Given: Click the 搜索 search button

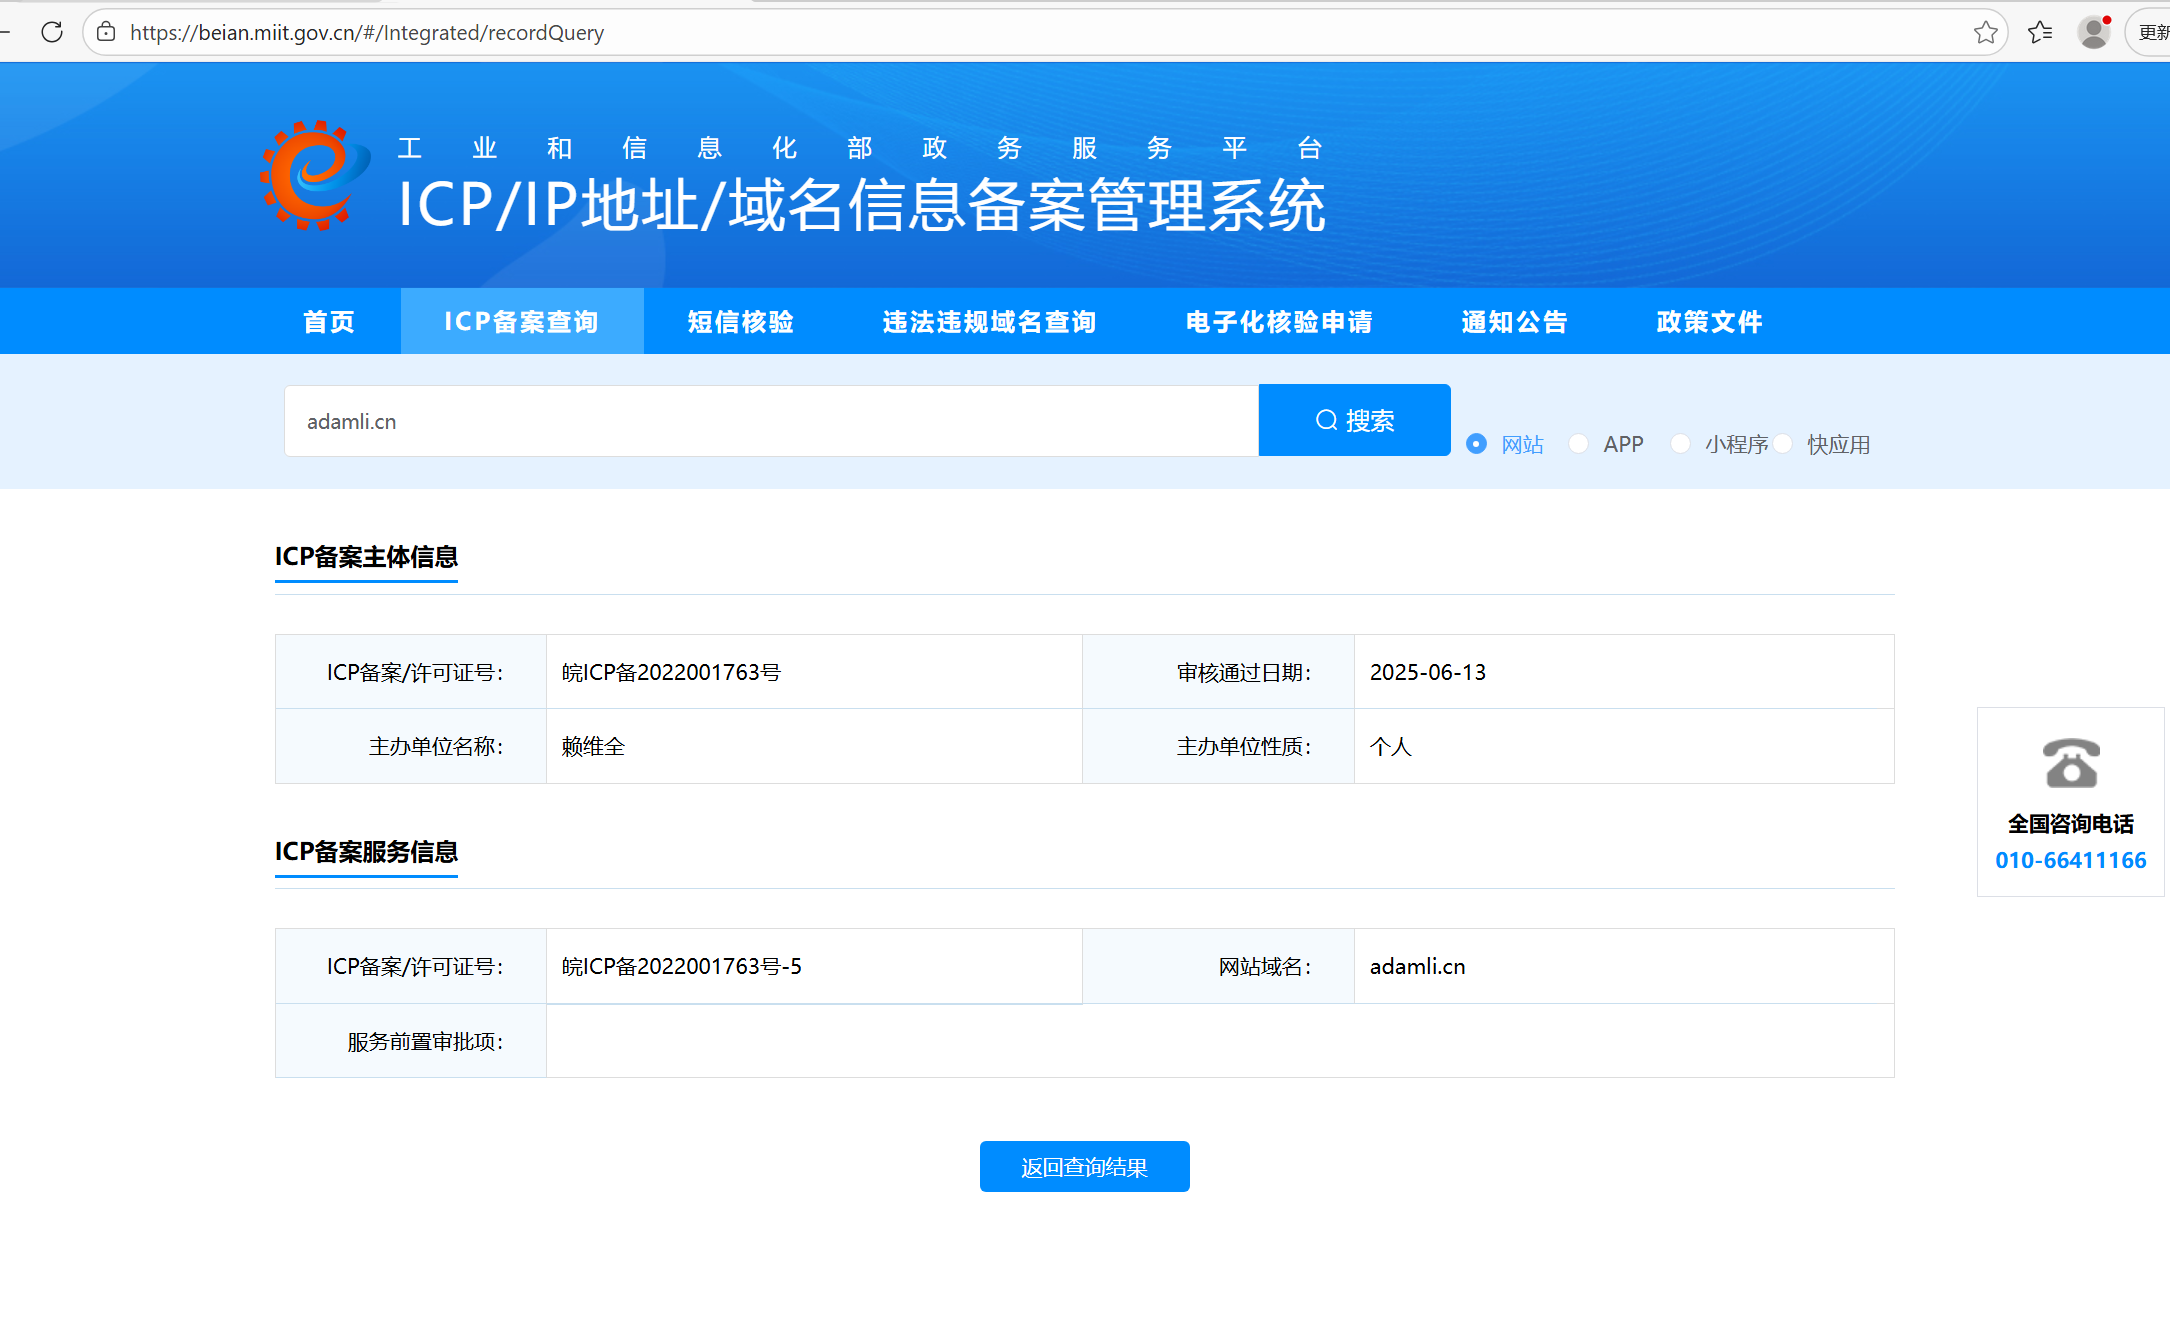Looking at the screenshot, I should click(1354, 420).
